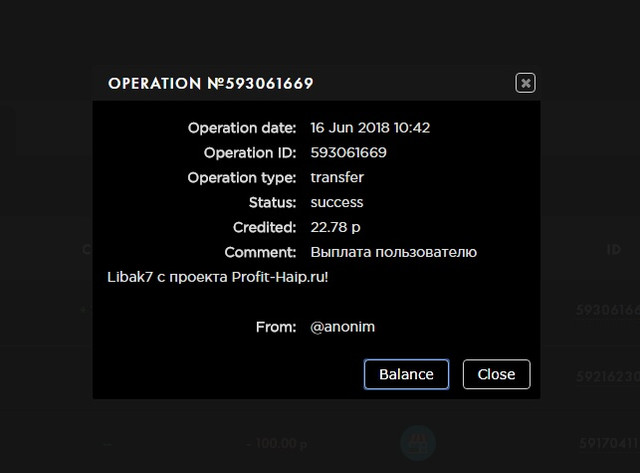640x473 pixels.
Task: Open the dimmed operation row 59216230
Action: click(x=608, y=376)
